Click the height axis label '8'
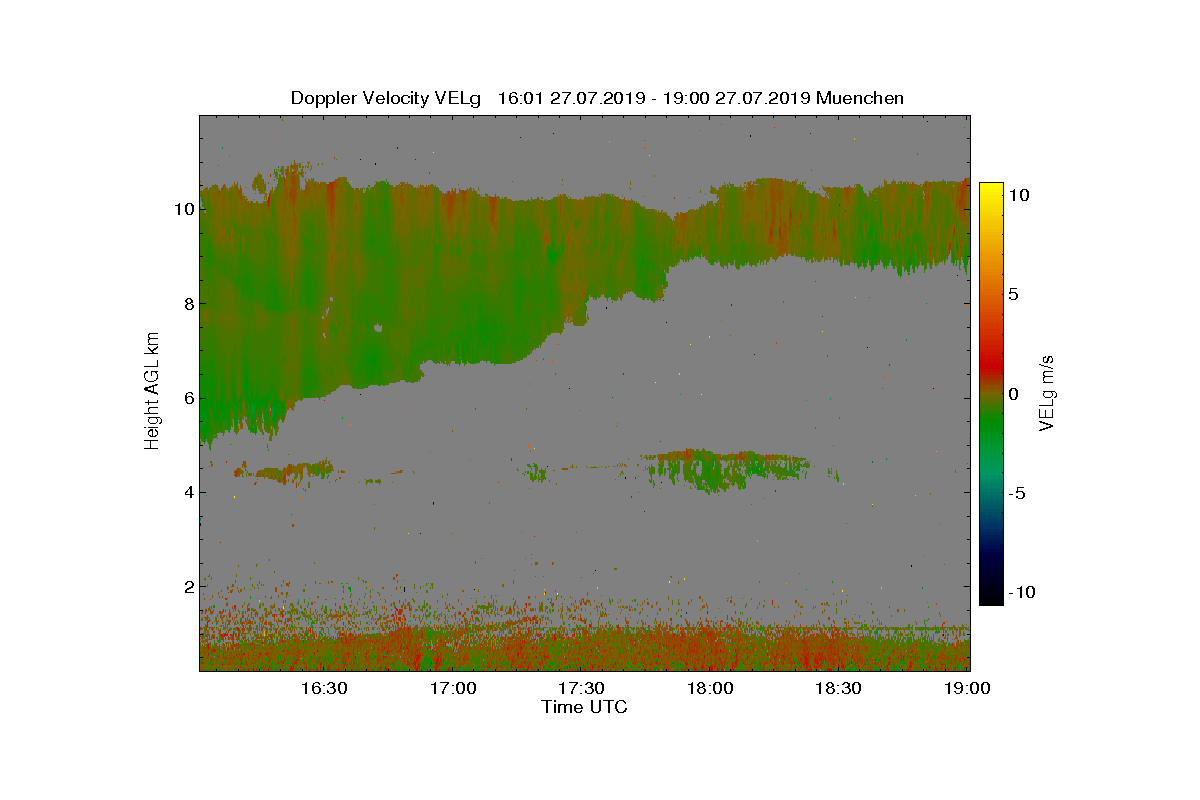Viewport: 1200px width, 800px height. click(187, 304)
